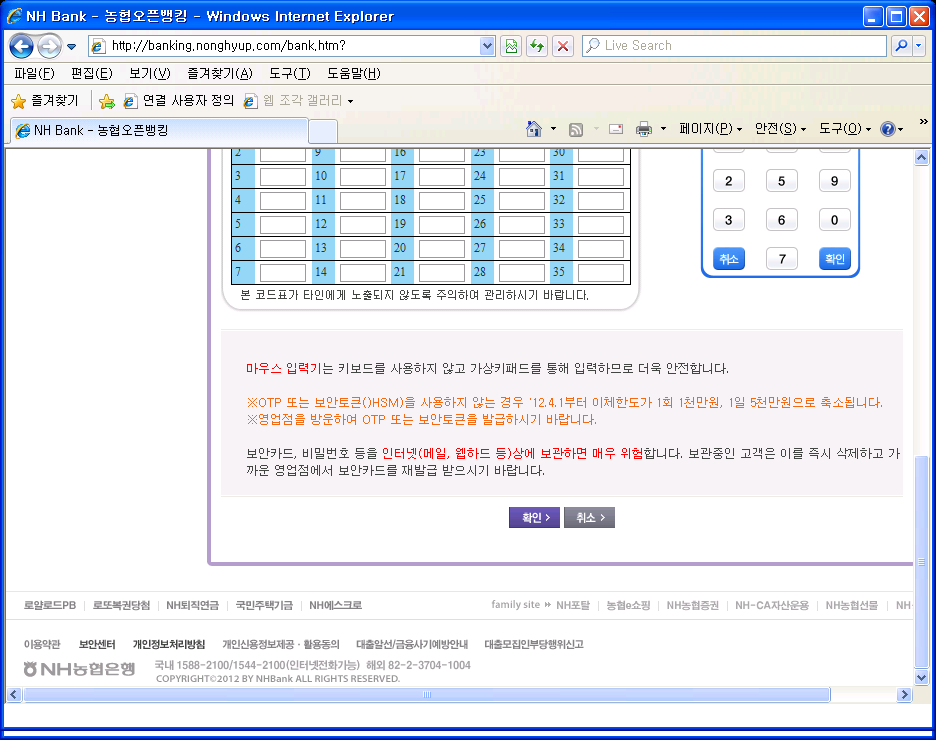Open the 페이지(P) command menu
Viewport: 936px width, 740px height.
pos(710,129)
